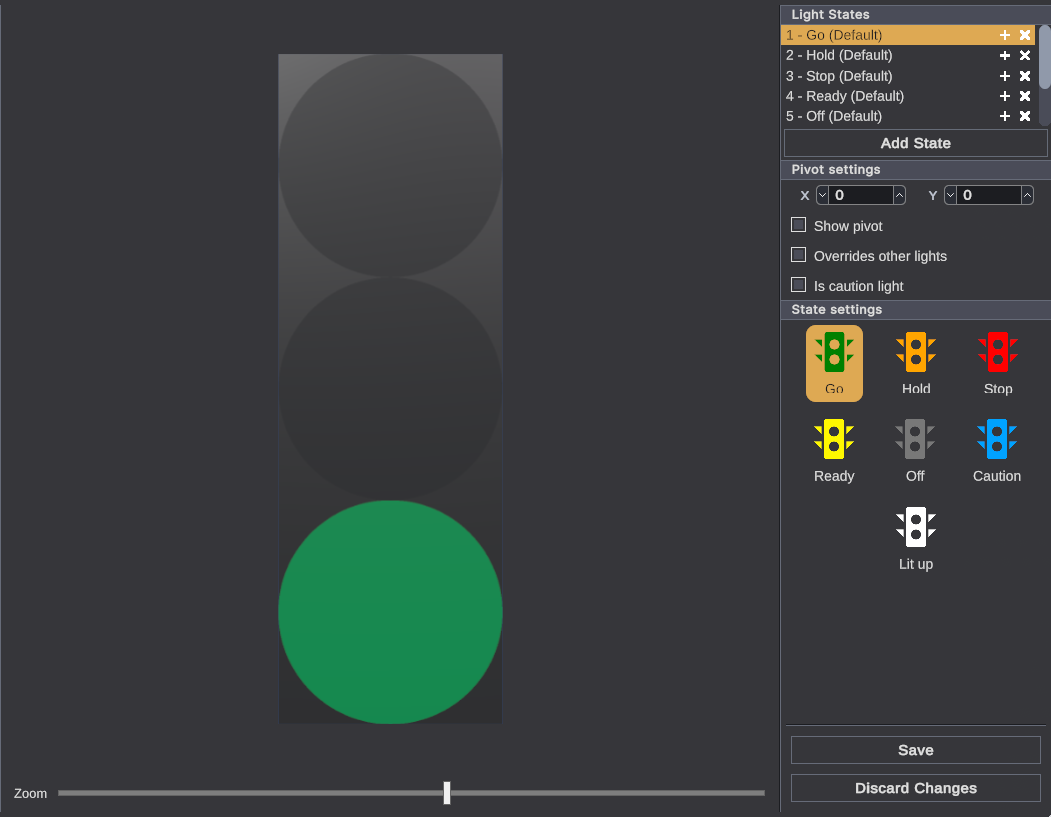Select the gray Off state icon
Viewport: 1051px width, 817px height.
pos(915,440)
